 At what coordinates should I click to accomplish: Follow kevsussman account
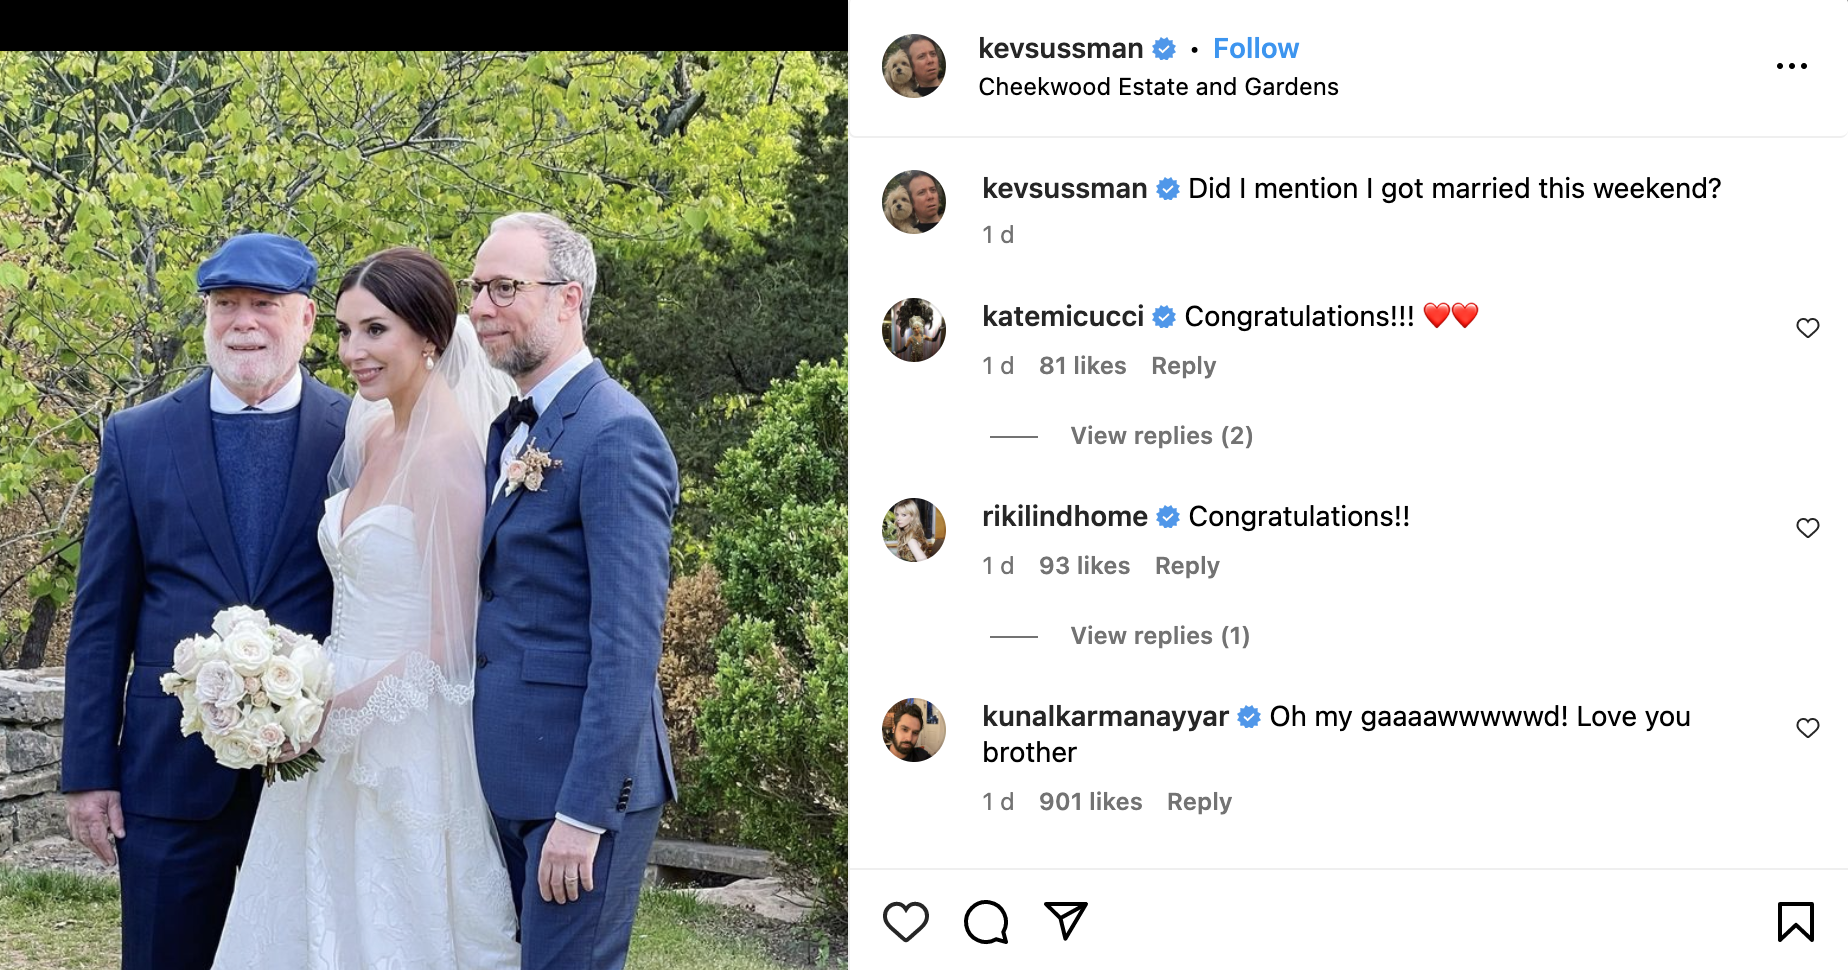[1255, 48]
